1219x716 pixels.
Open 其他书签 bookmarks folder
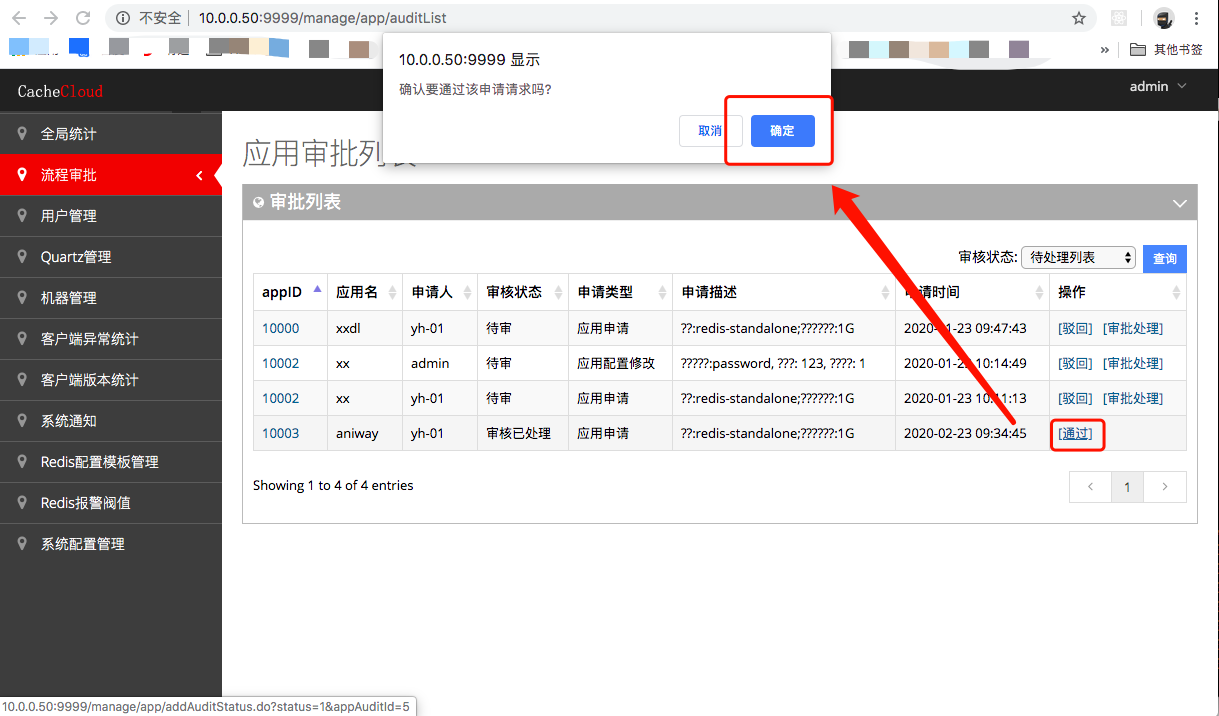coord(1167,49)
